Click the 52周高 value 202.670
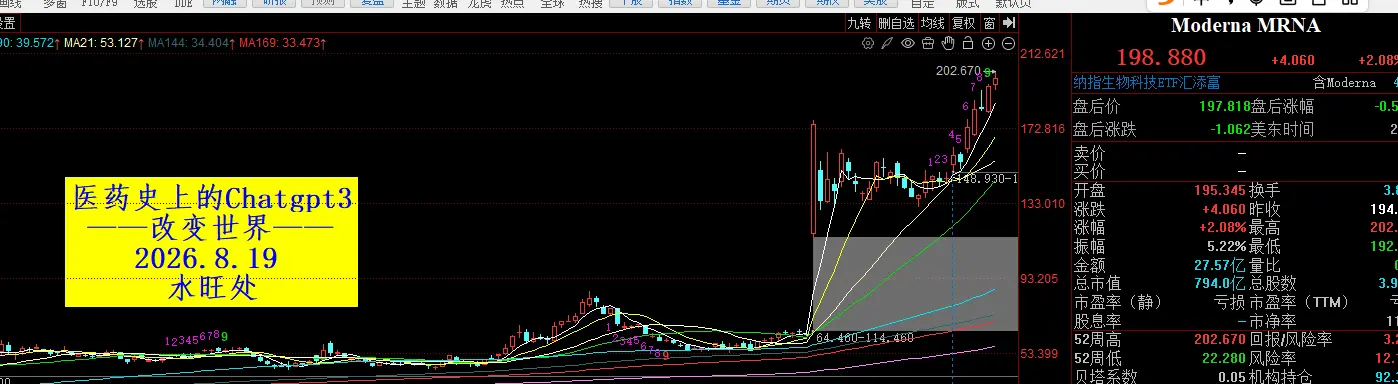 click(1220, 340)
